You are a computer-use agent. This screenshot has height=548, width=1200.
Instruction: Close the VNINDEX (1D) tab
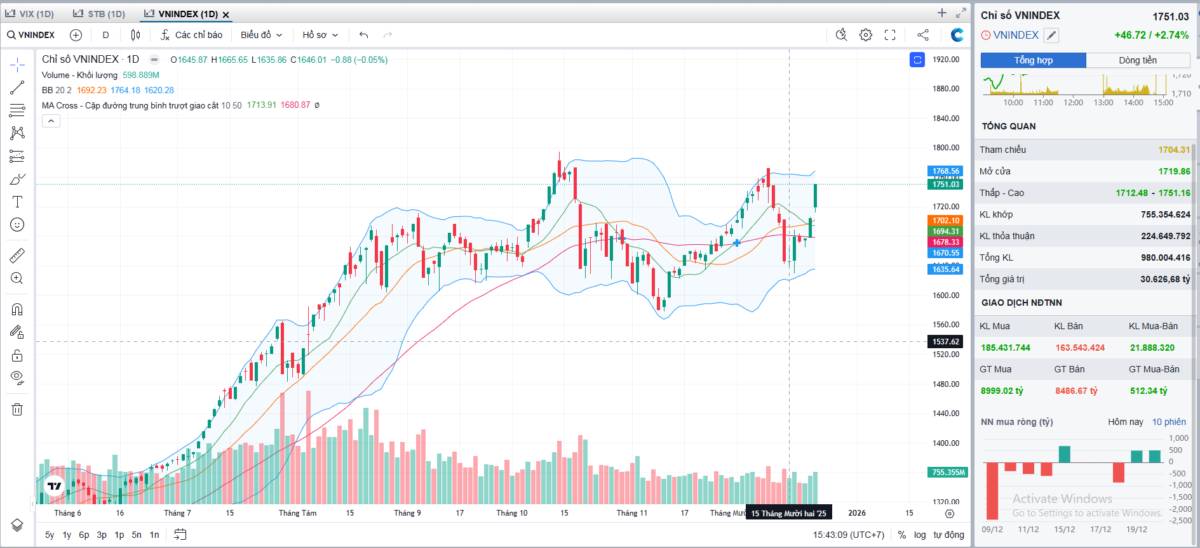pyautogui.click(x=226, y=15)
